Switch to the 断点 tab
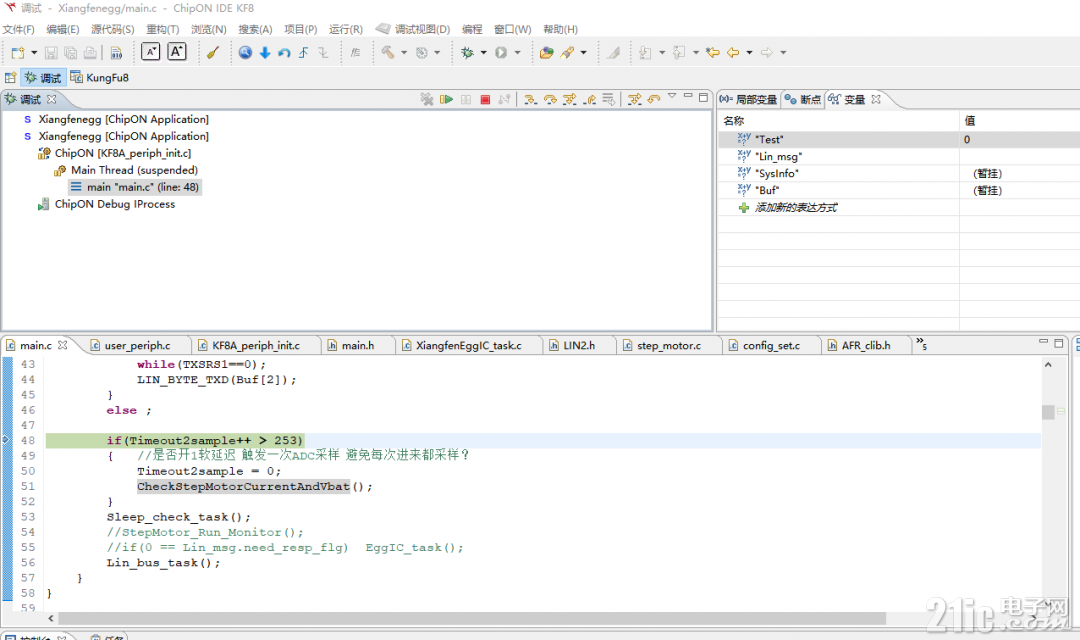Image resolution: width=1080 pixels, height=640 pixels. (x=803, y=99)
